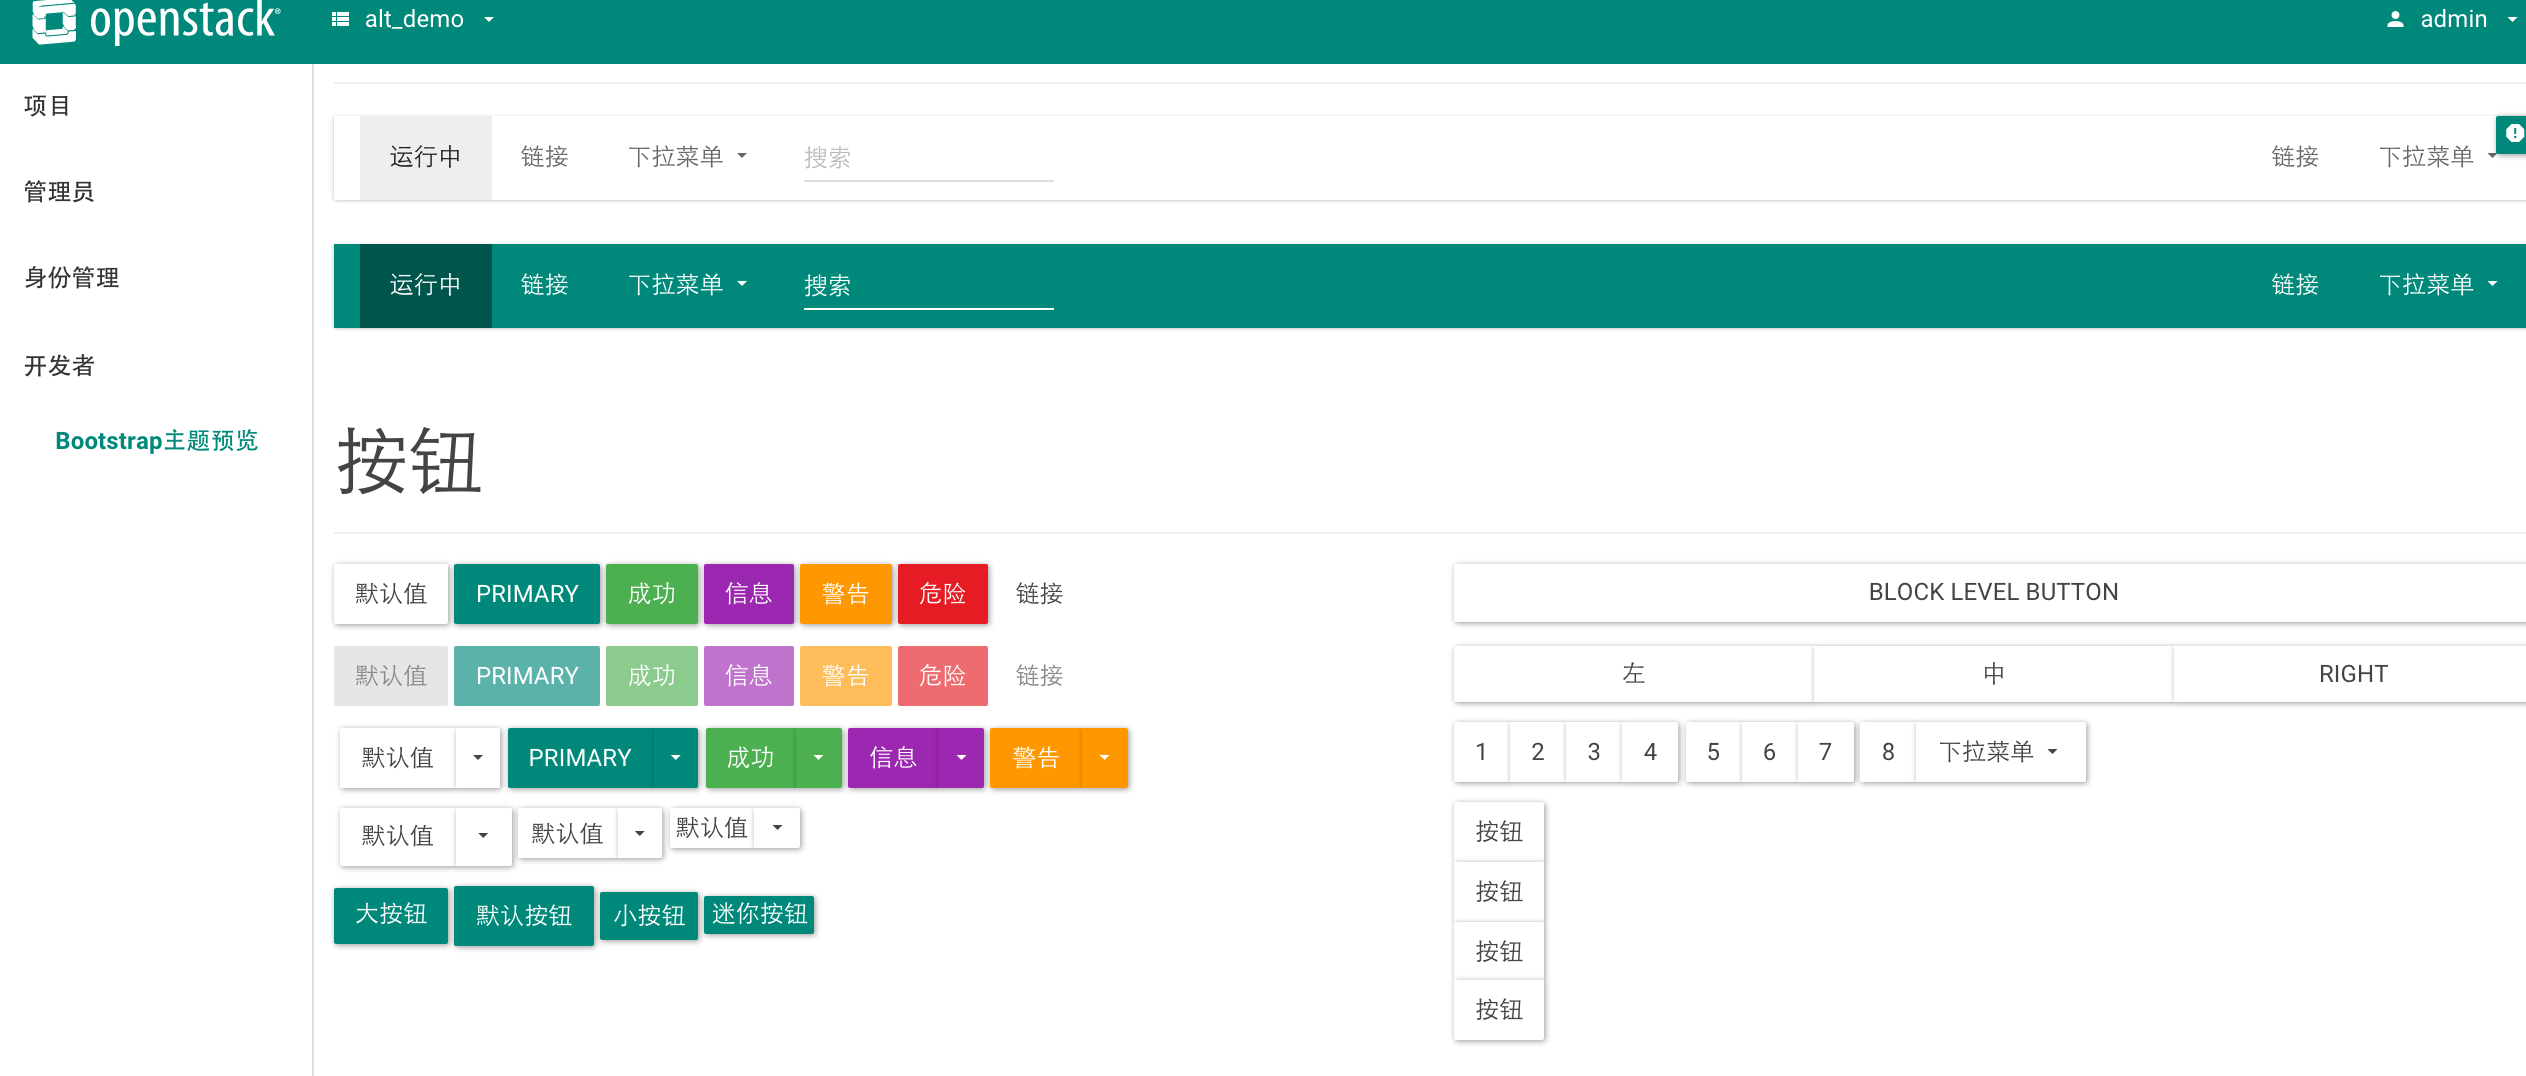Select Bootstrap主题预览 sidebar item

click(x=157, y=440)
